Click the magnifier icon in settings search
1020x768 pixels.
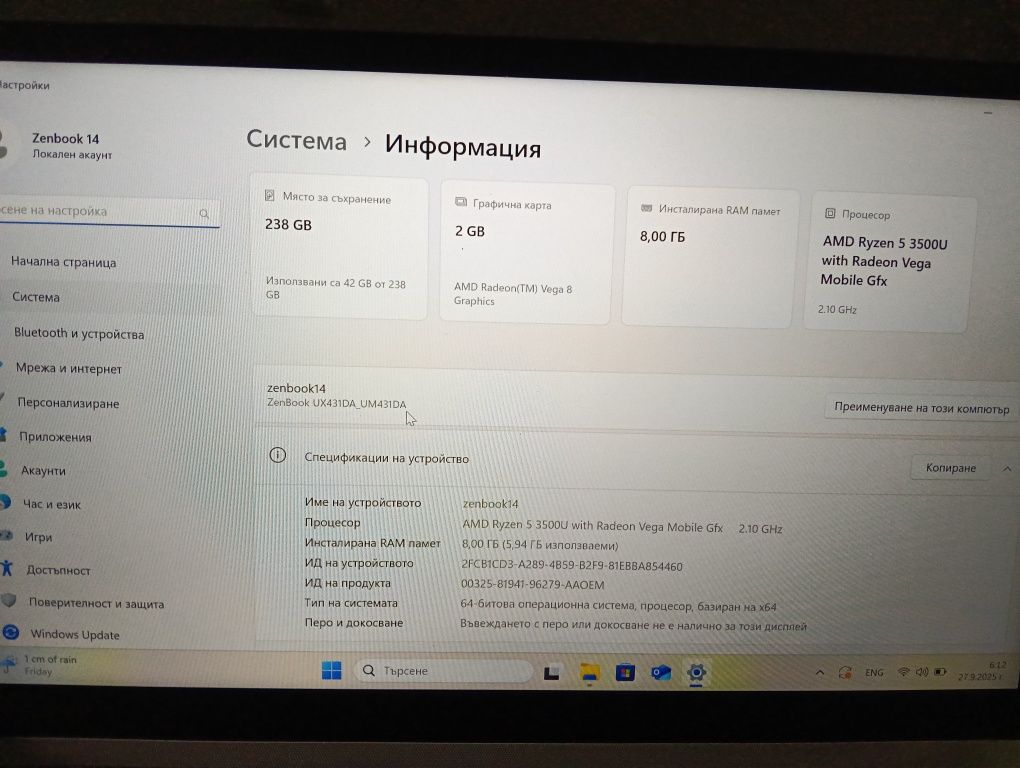[204, 213]
